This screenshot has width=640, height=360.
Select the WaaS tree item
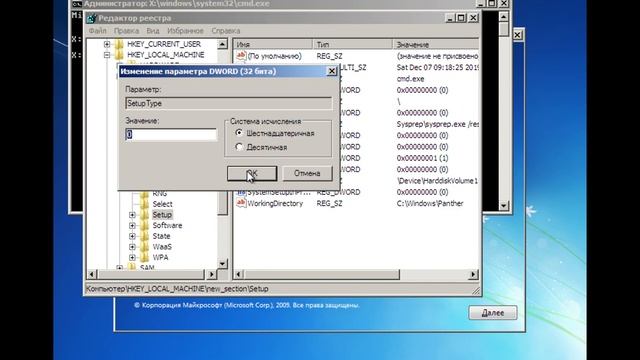[162, 247]
